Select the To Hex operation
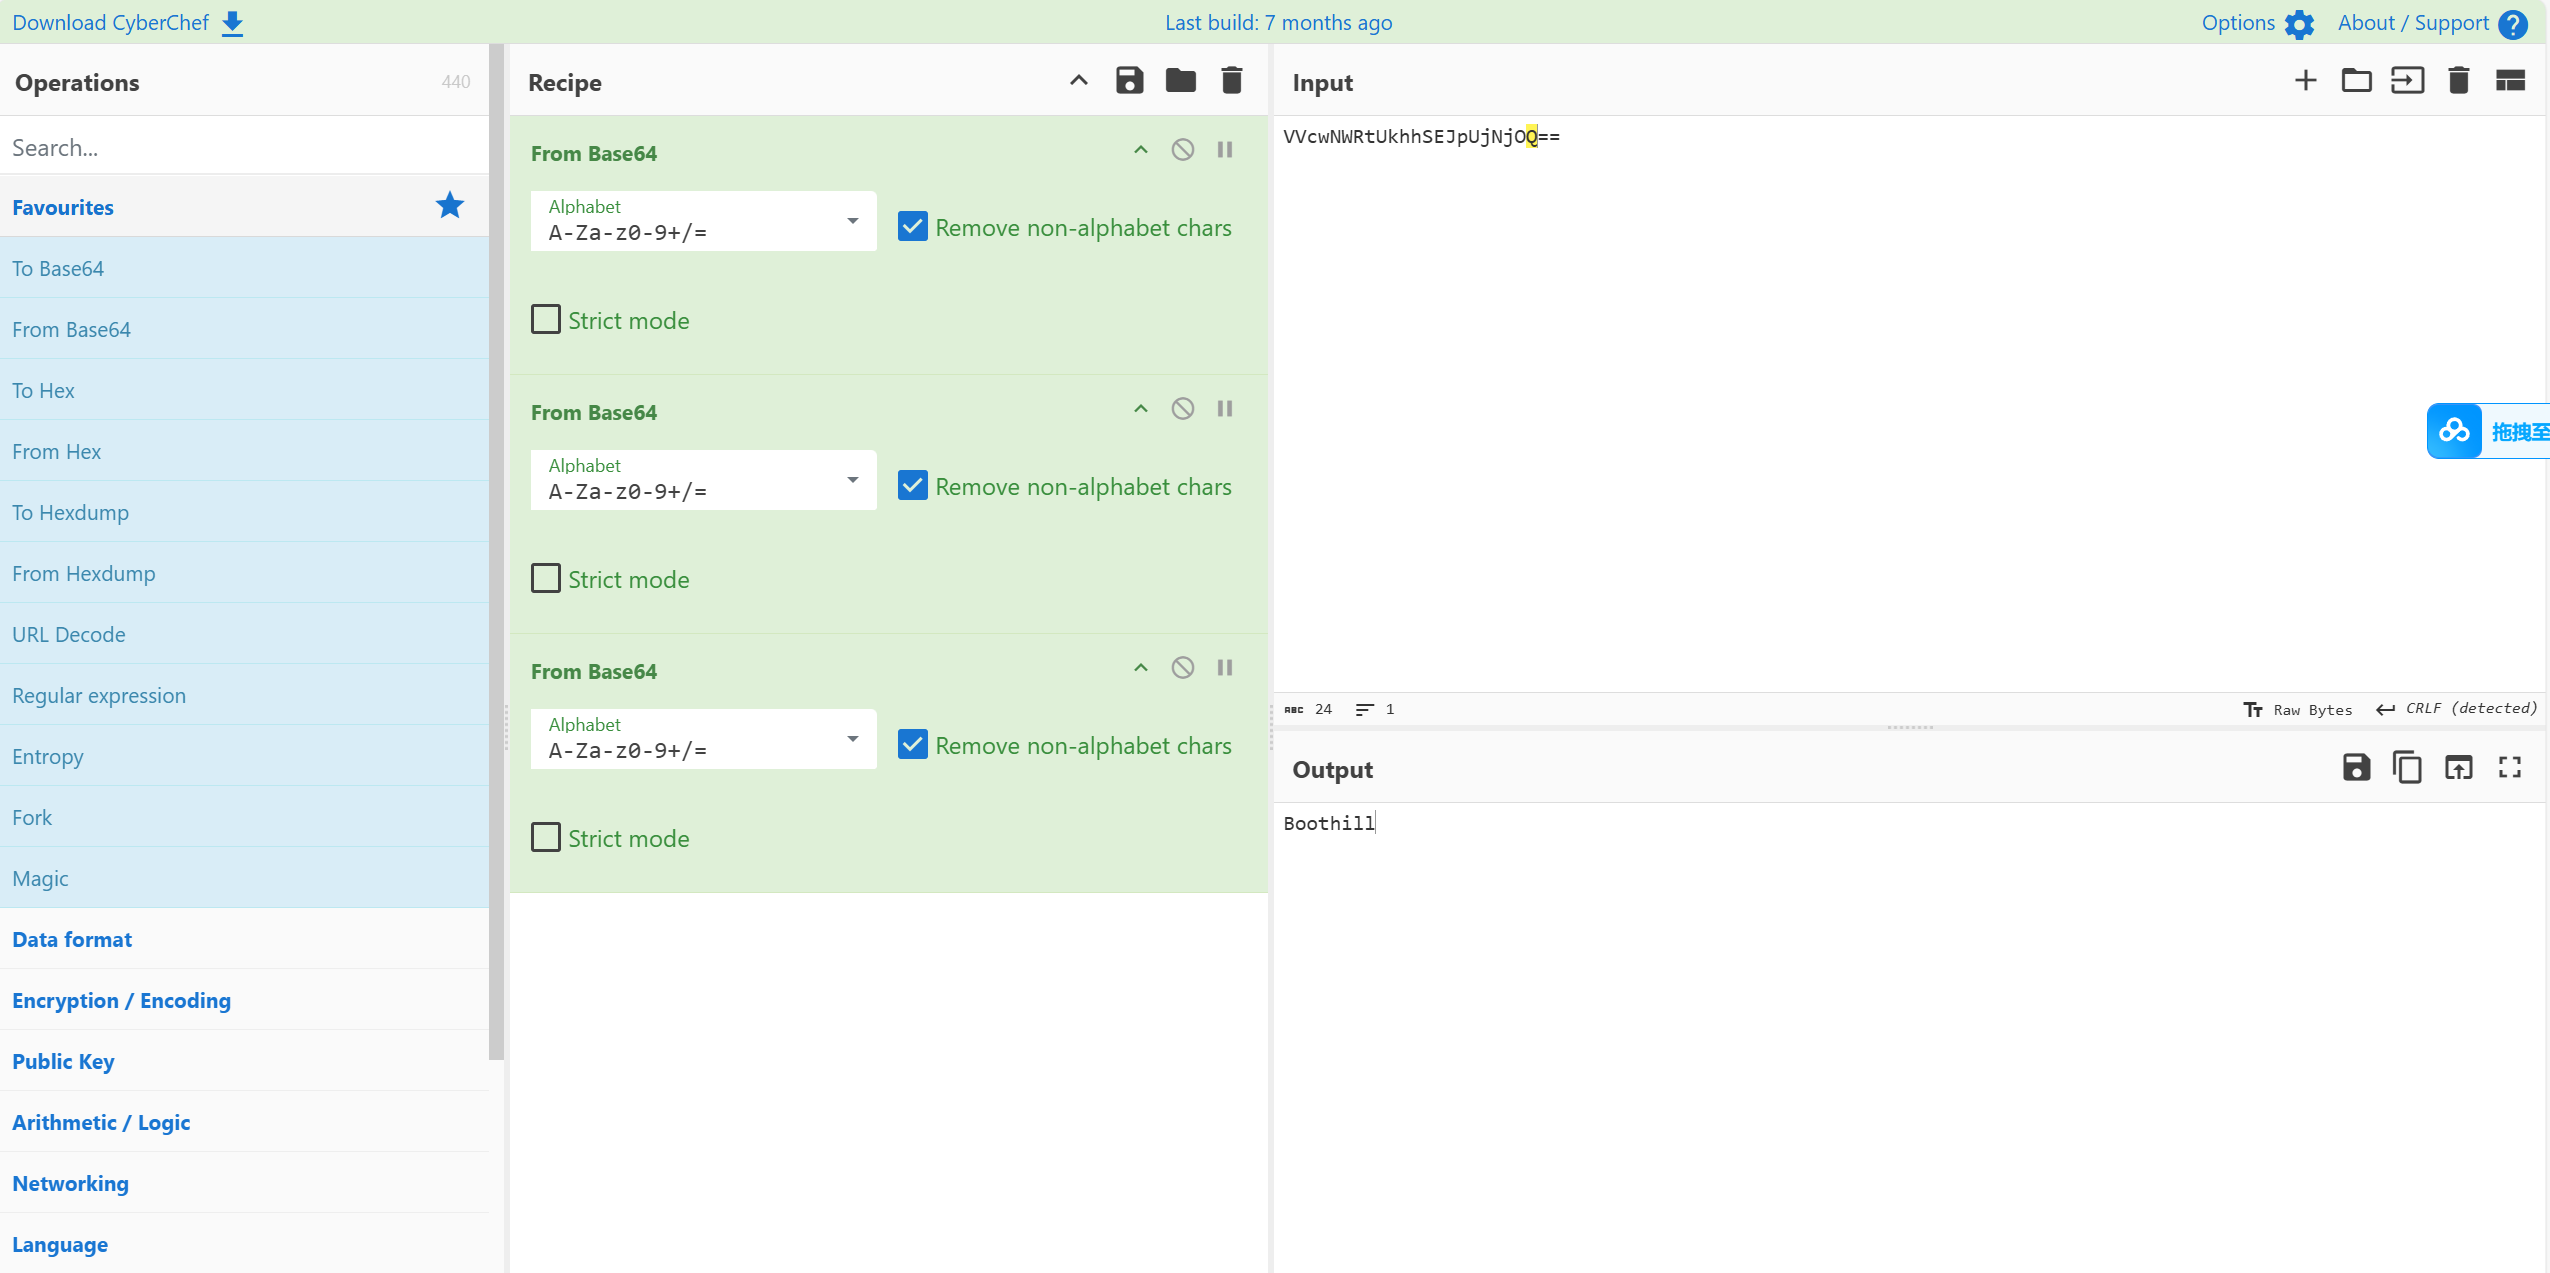This screenshot has width=2550, height=1273. (x=244, y=390)
